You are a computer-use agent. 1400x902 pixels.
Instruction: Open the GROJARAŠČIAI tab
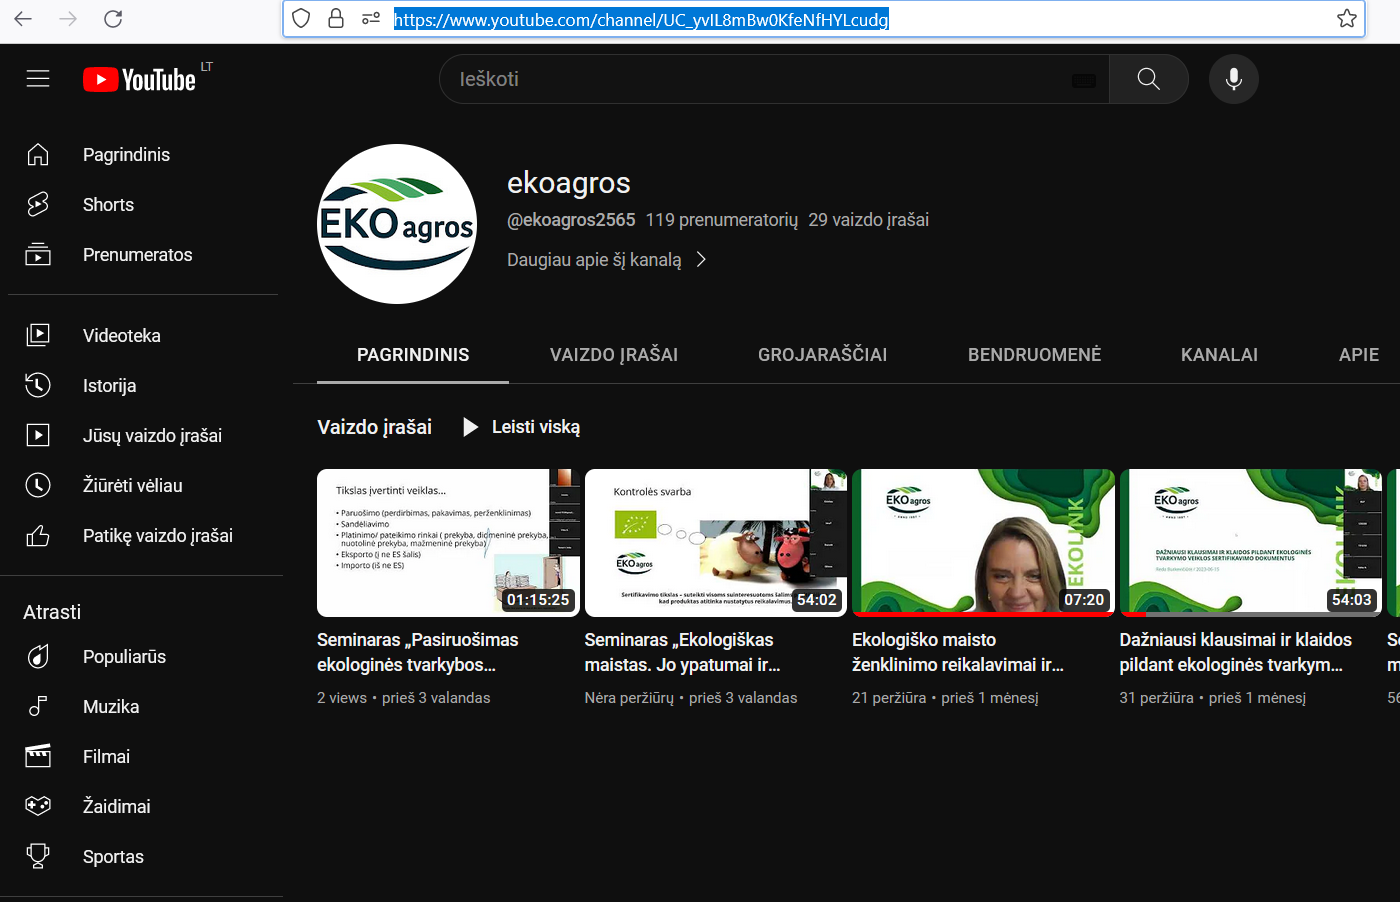[x=822, y=355]
